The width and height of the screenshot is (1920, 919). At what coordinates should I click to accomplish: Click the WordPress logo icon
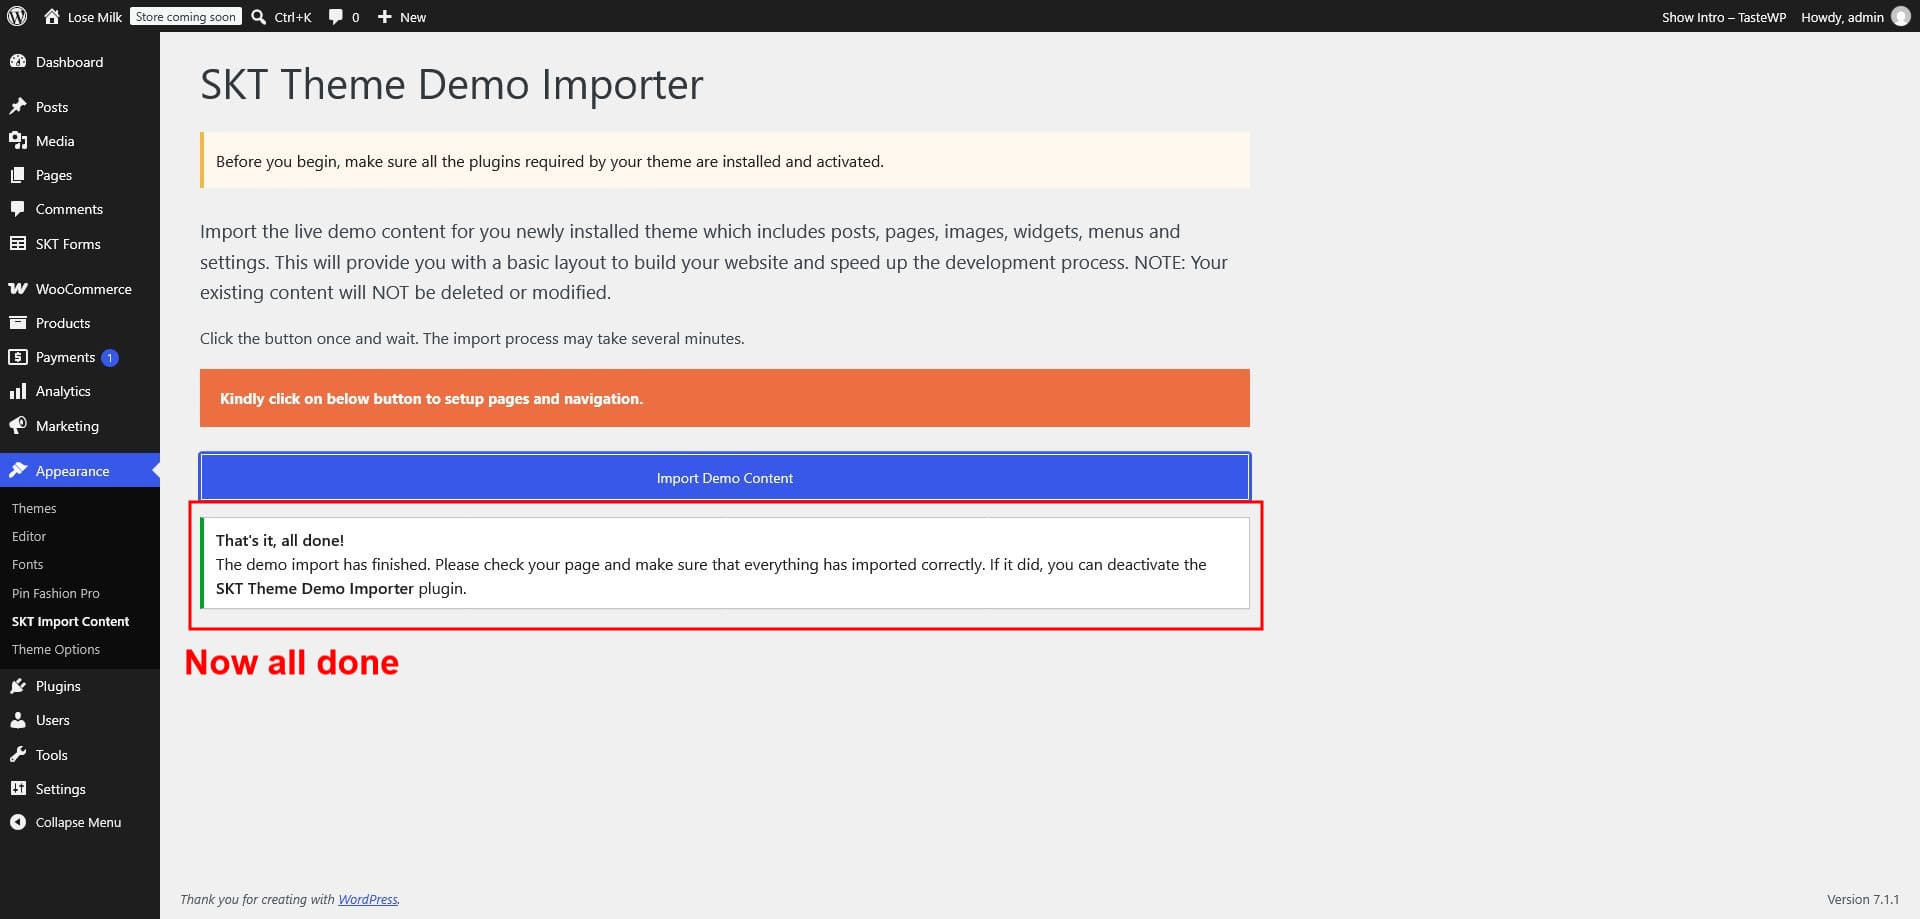(x=17, y=16)
